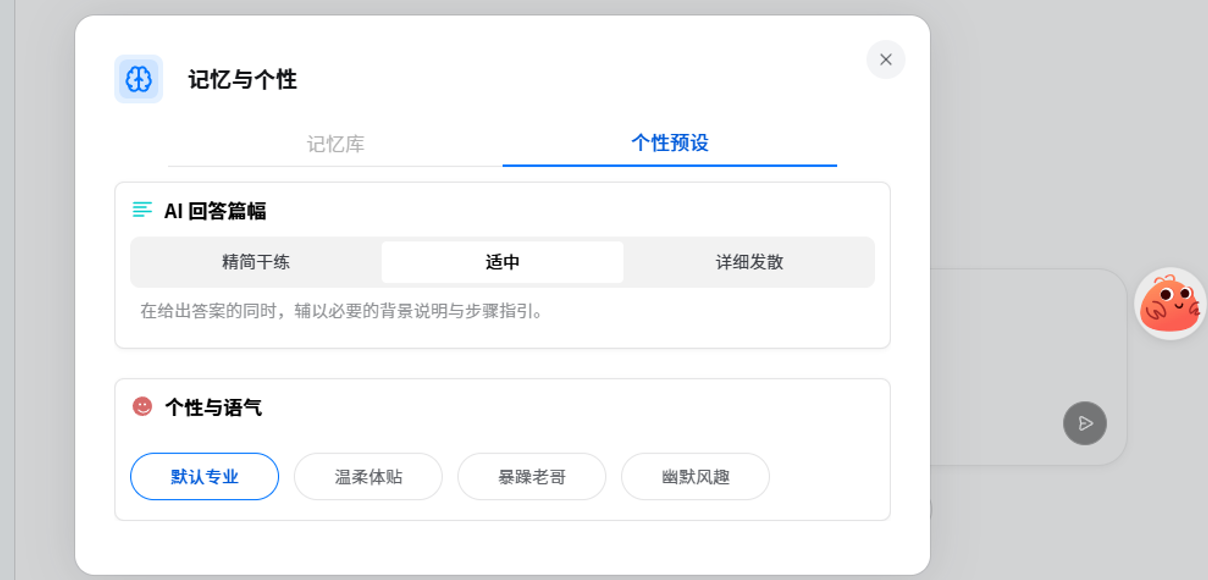Screen dimensions: 1208x580
Task: Switch to the 记忆库 tab
Action: (x=335, y=144)
